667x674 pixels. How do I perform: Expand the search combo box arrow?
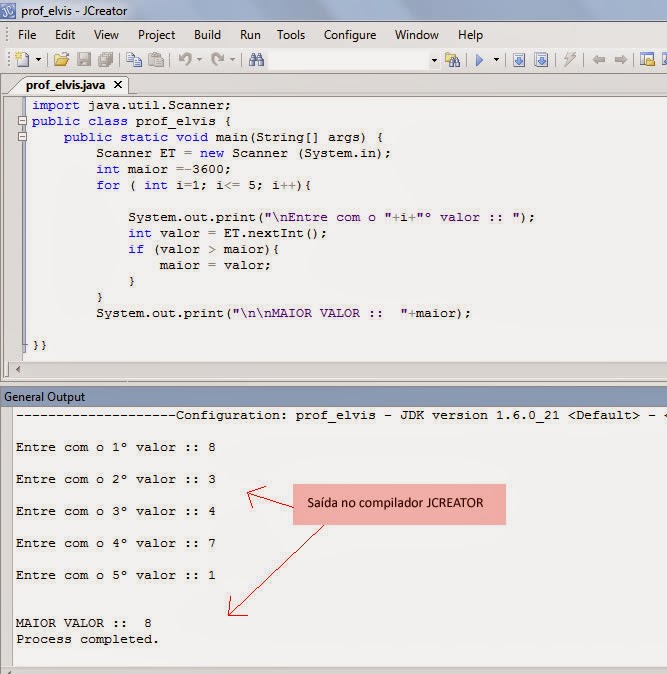434,60
